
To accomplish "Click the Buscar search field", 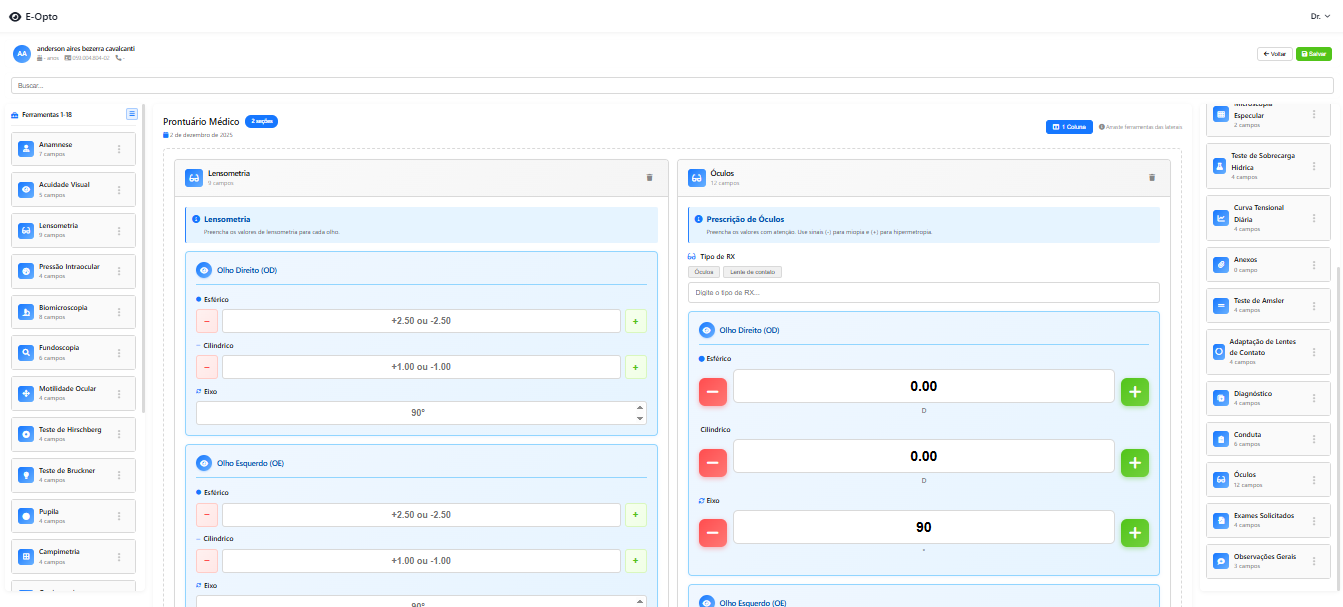I will 671,86.
